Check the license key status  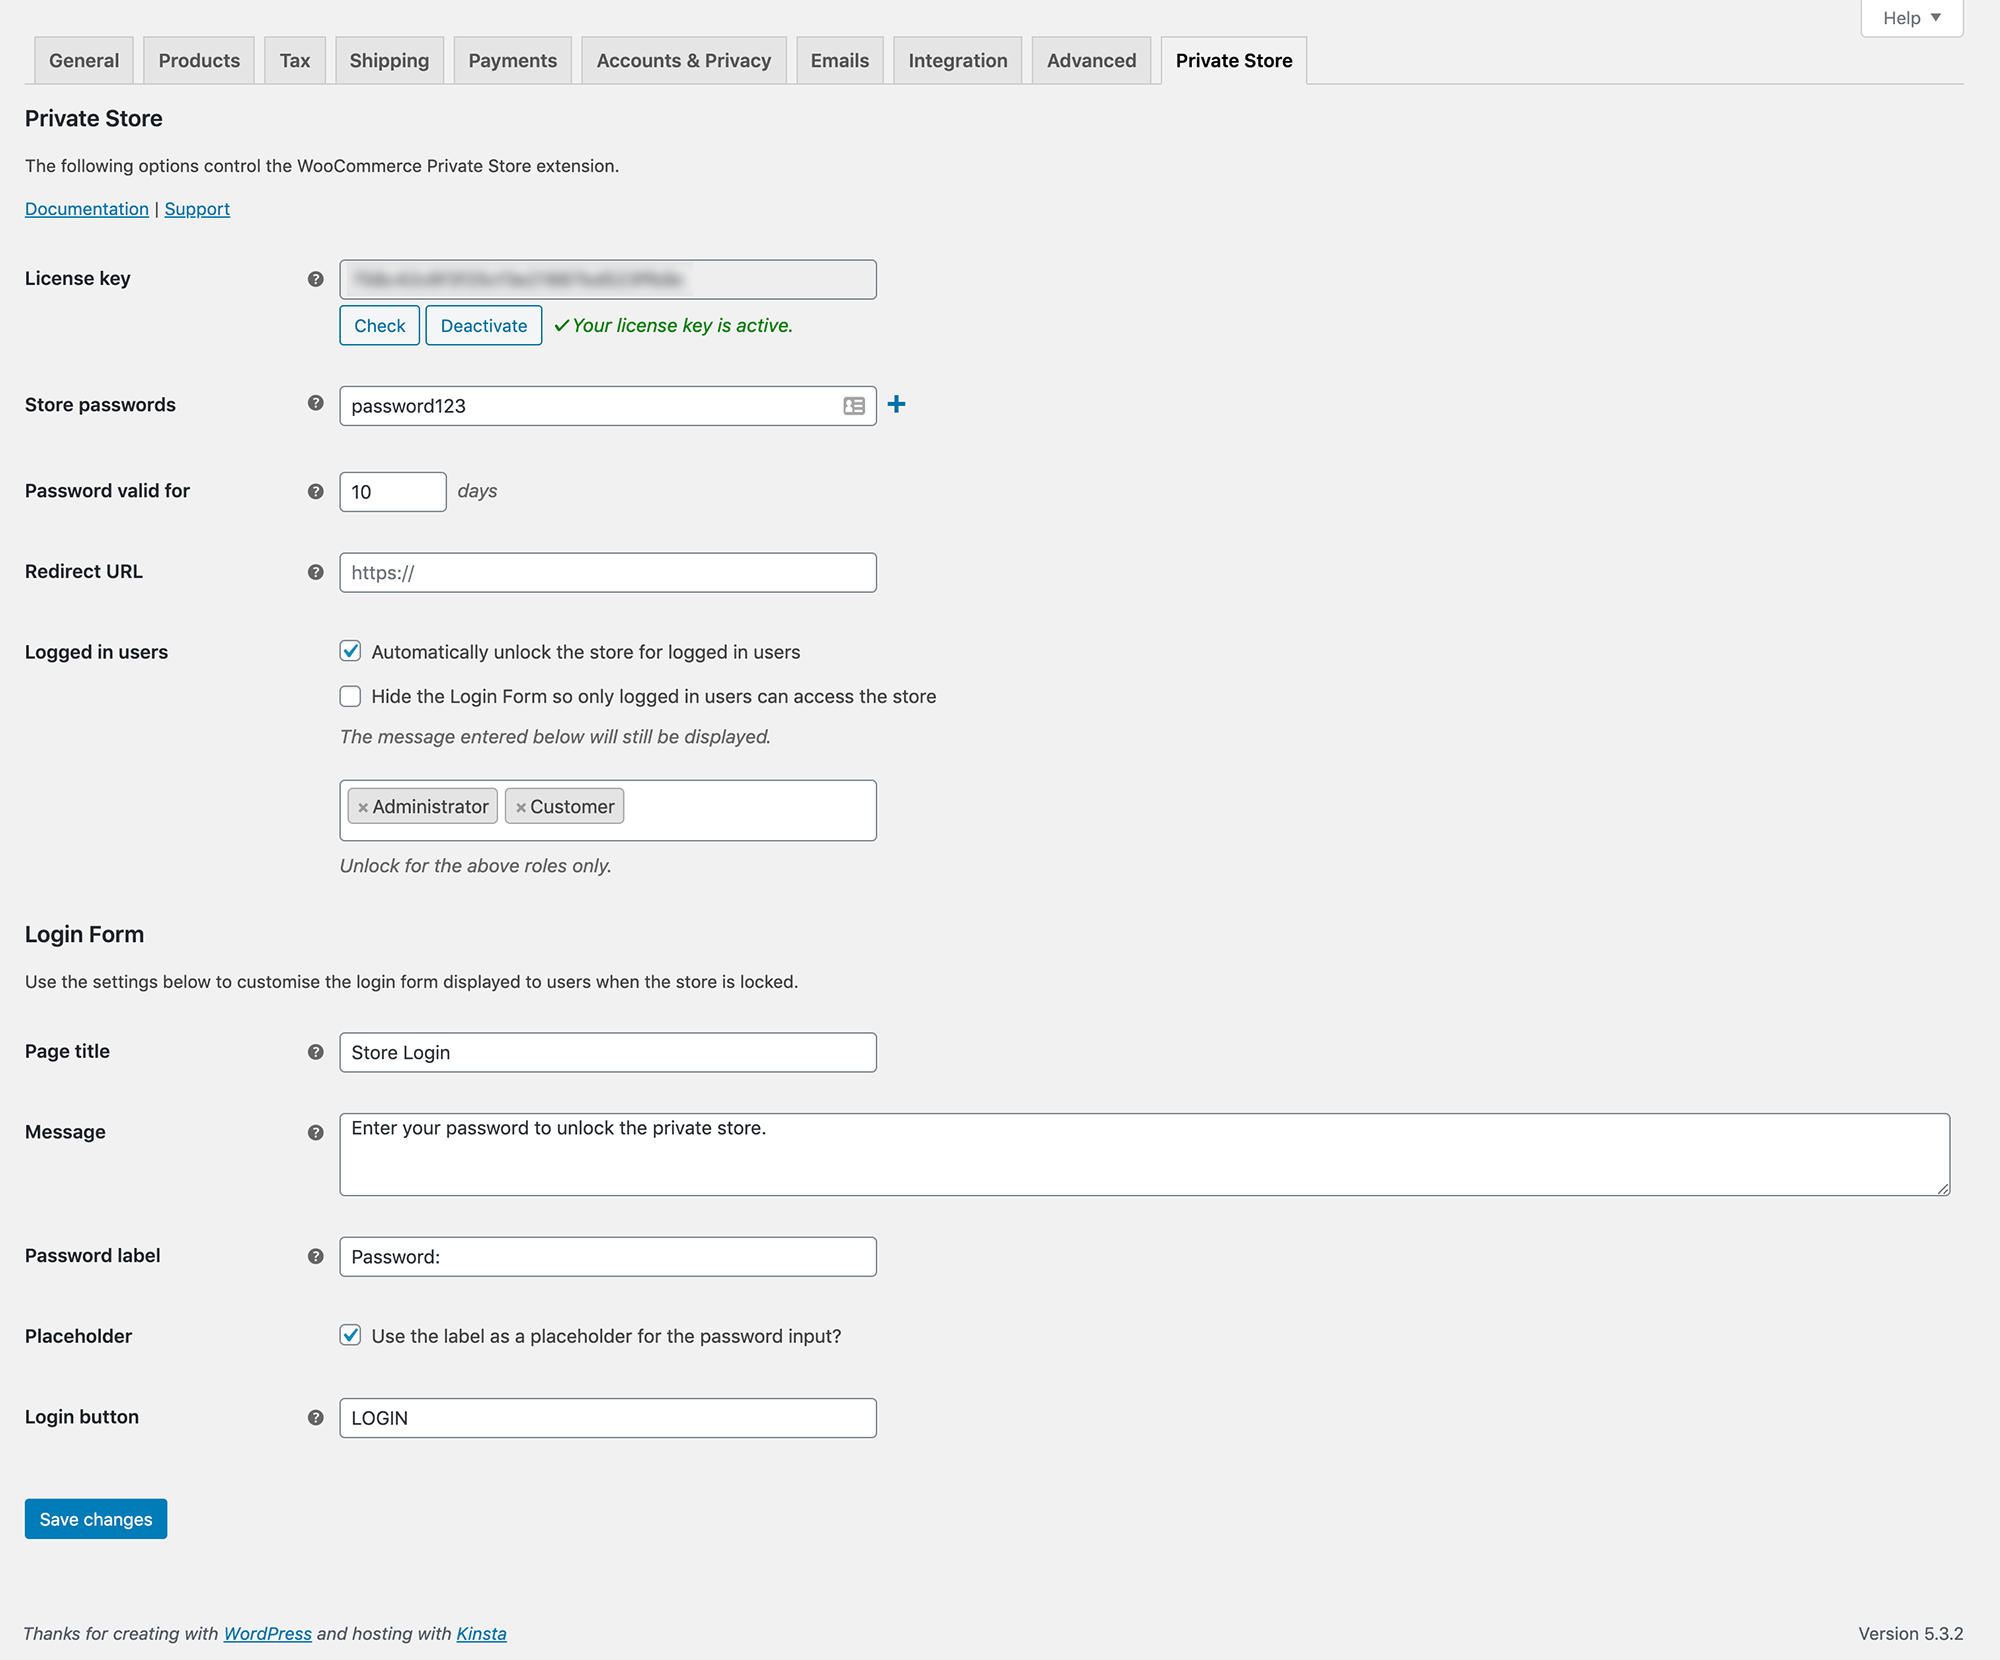pos(379,325)
